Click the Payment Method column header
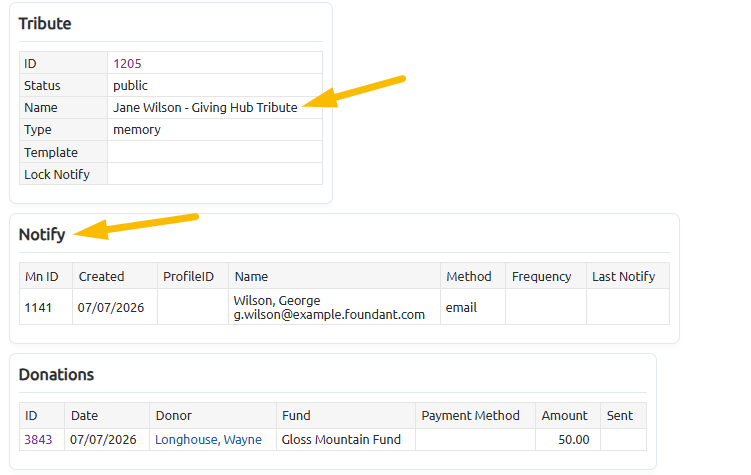 click(470, 416)
